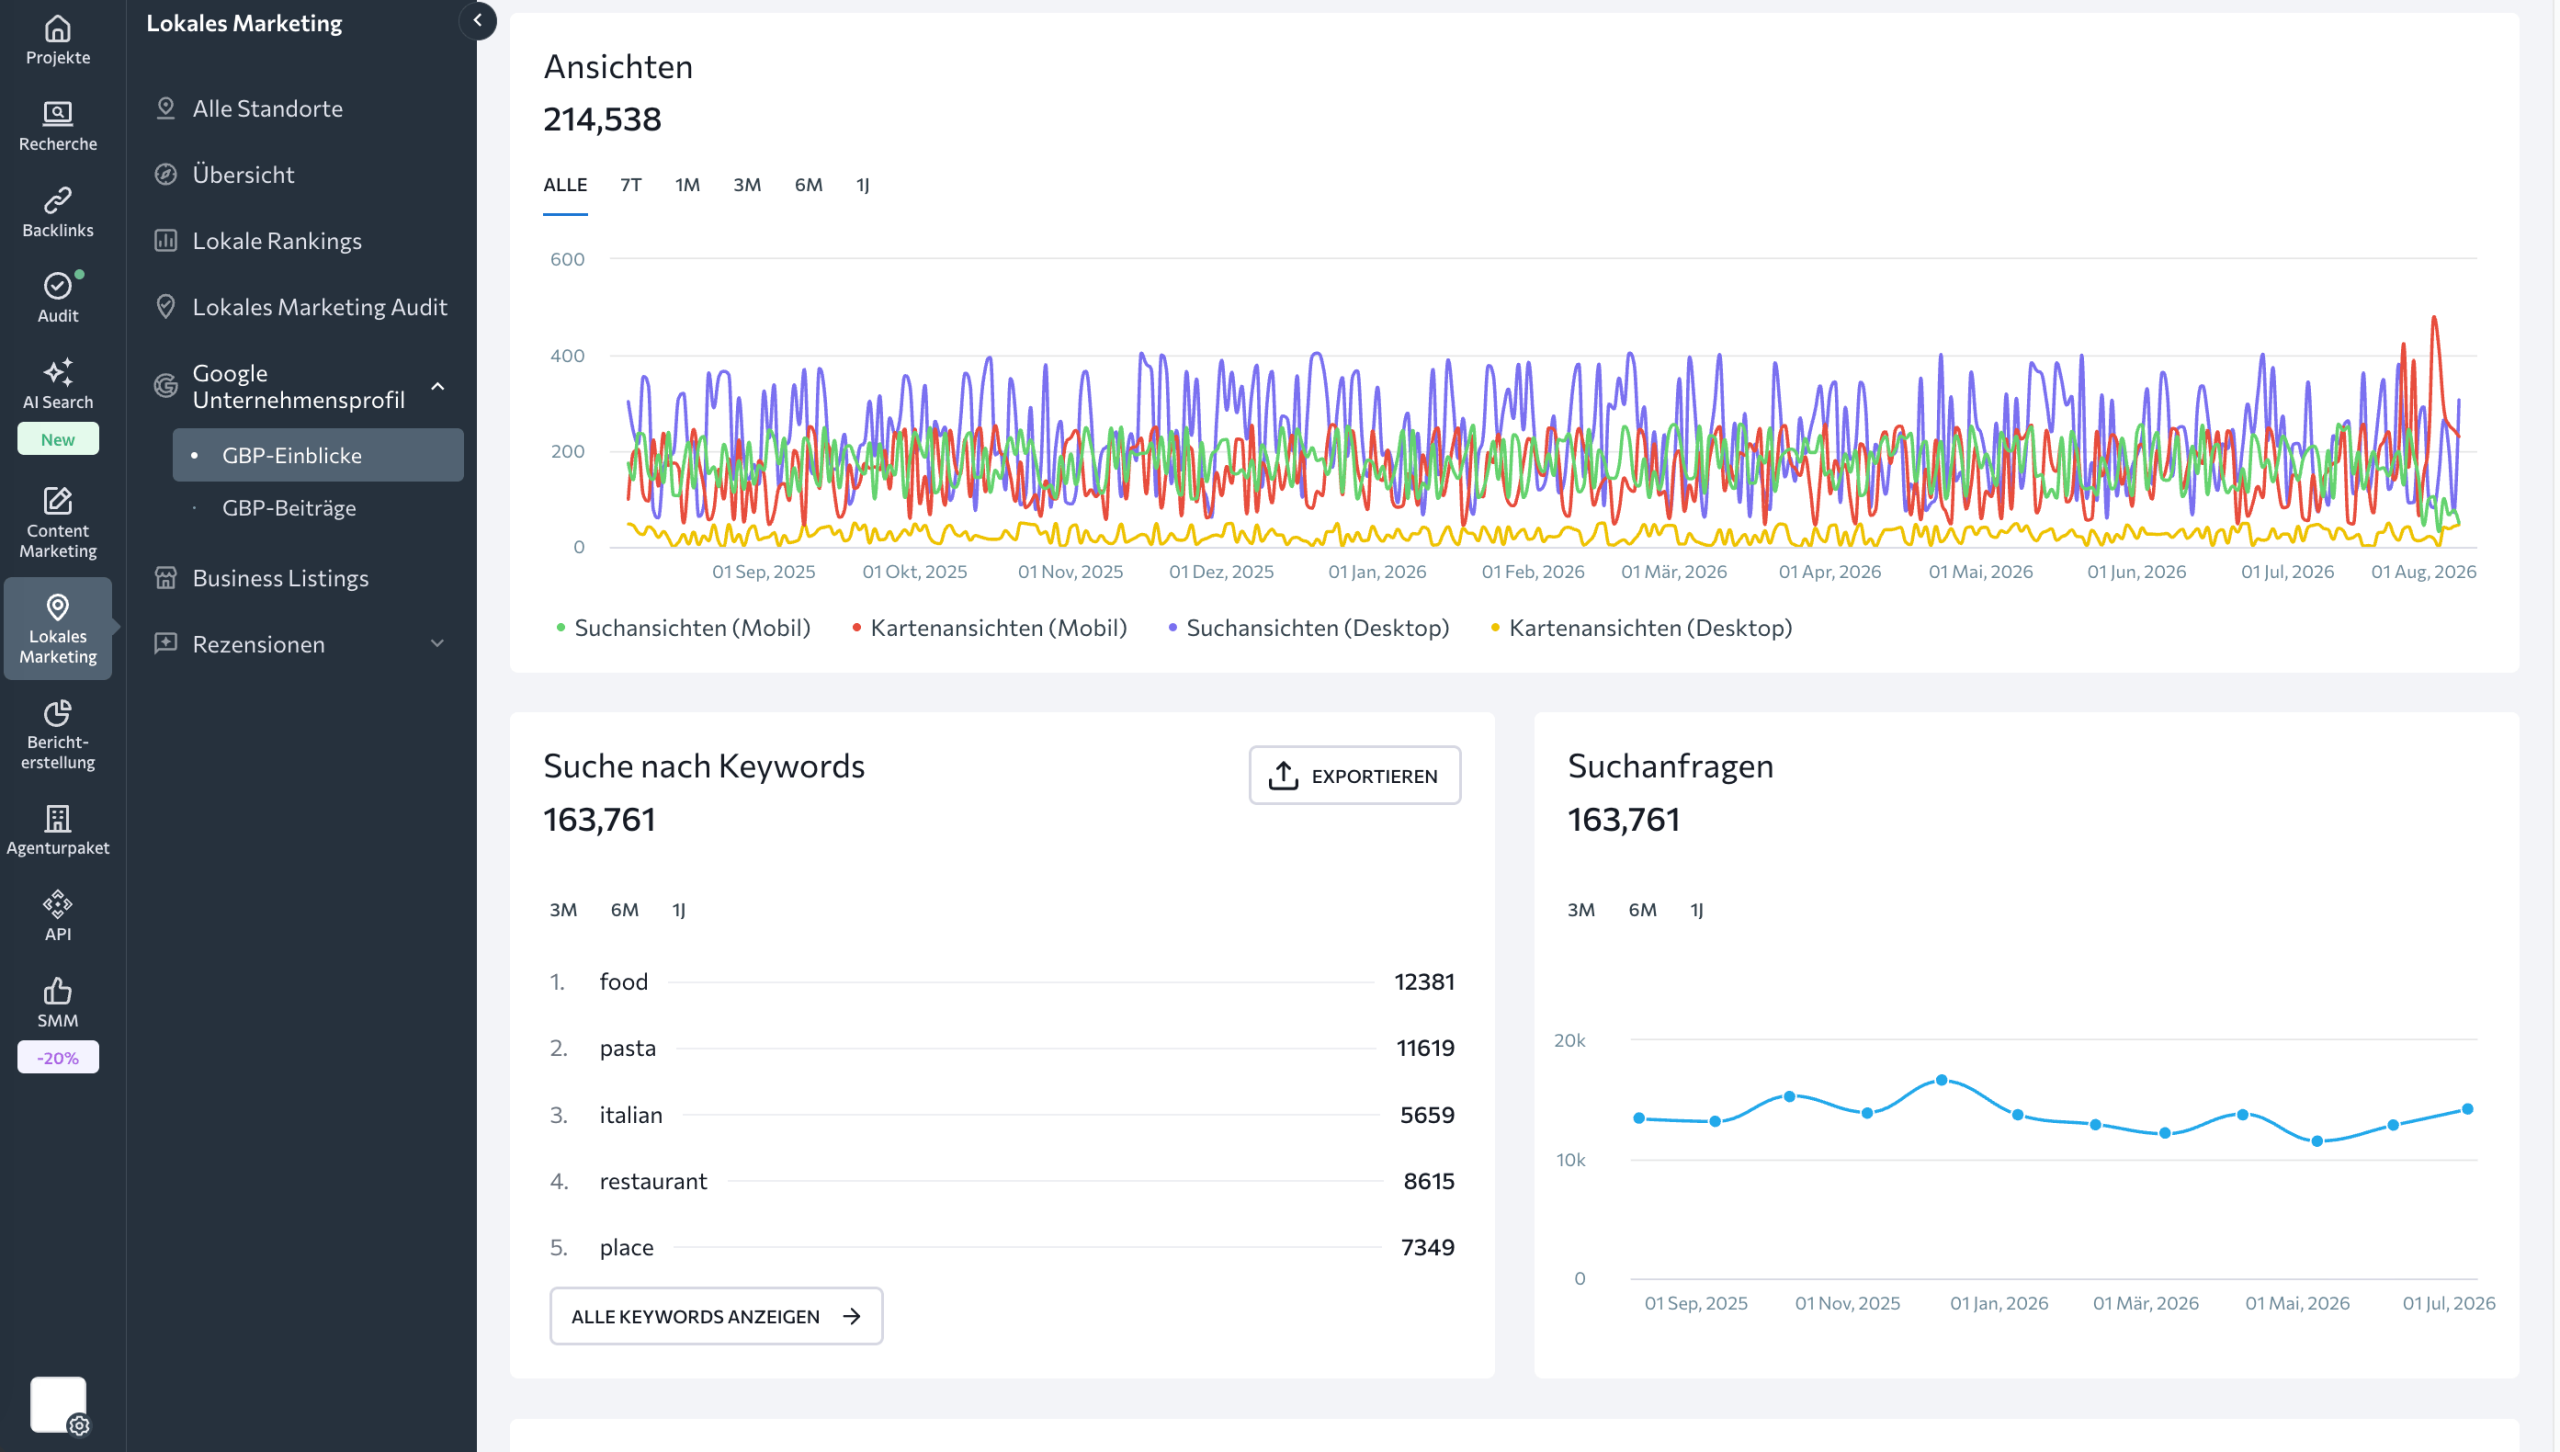The image size is (2560, 1452).
Task: Select 3M in Suchanfragen card
Action: point(1581,910)
